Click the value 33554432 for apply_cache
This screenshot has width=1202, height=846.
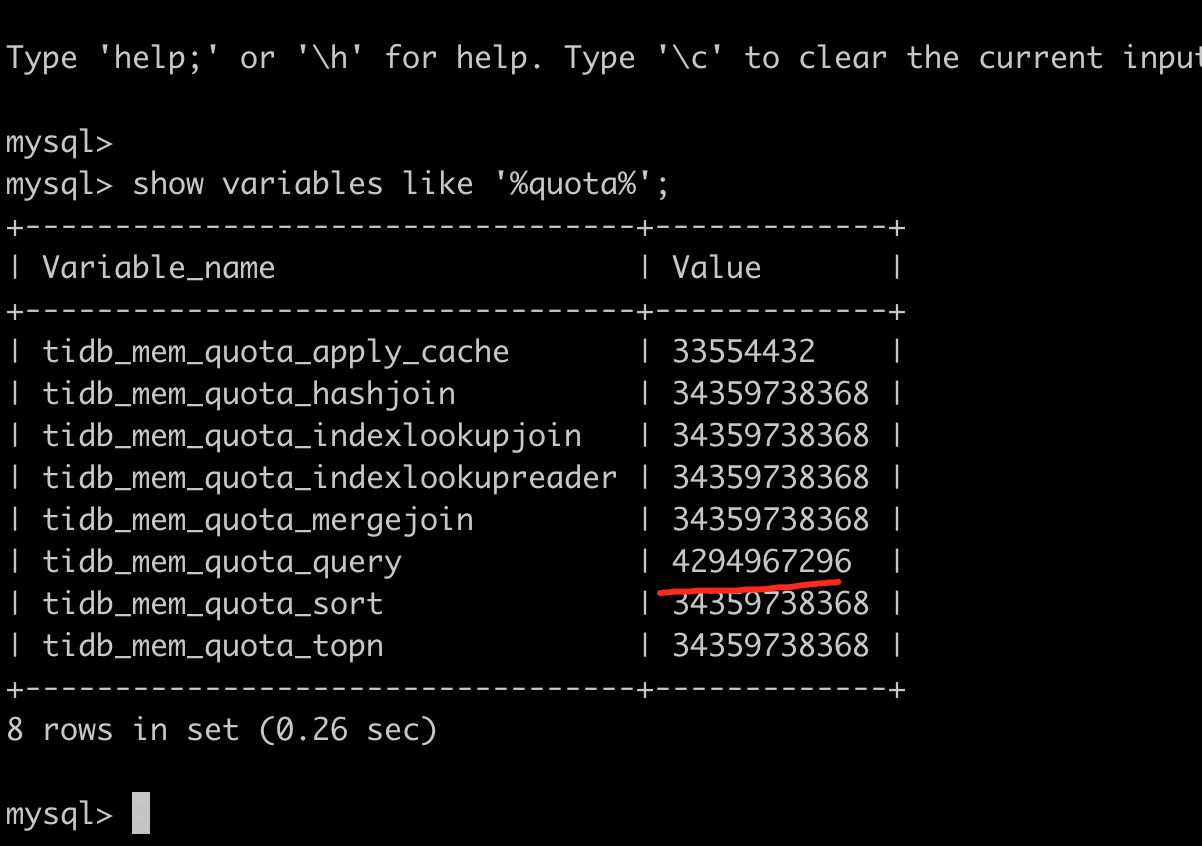point(743,352)
